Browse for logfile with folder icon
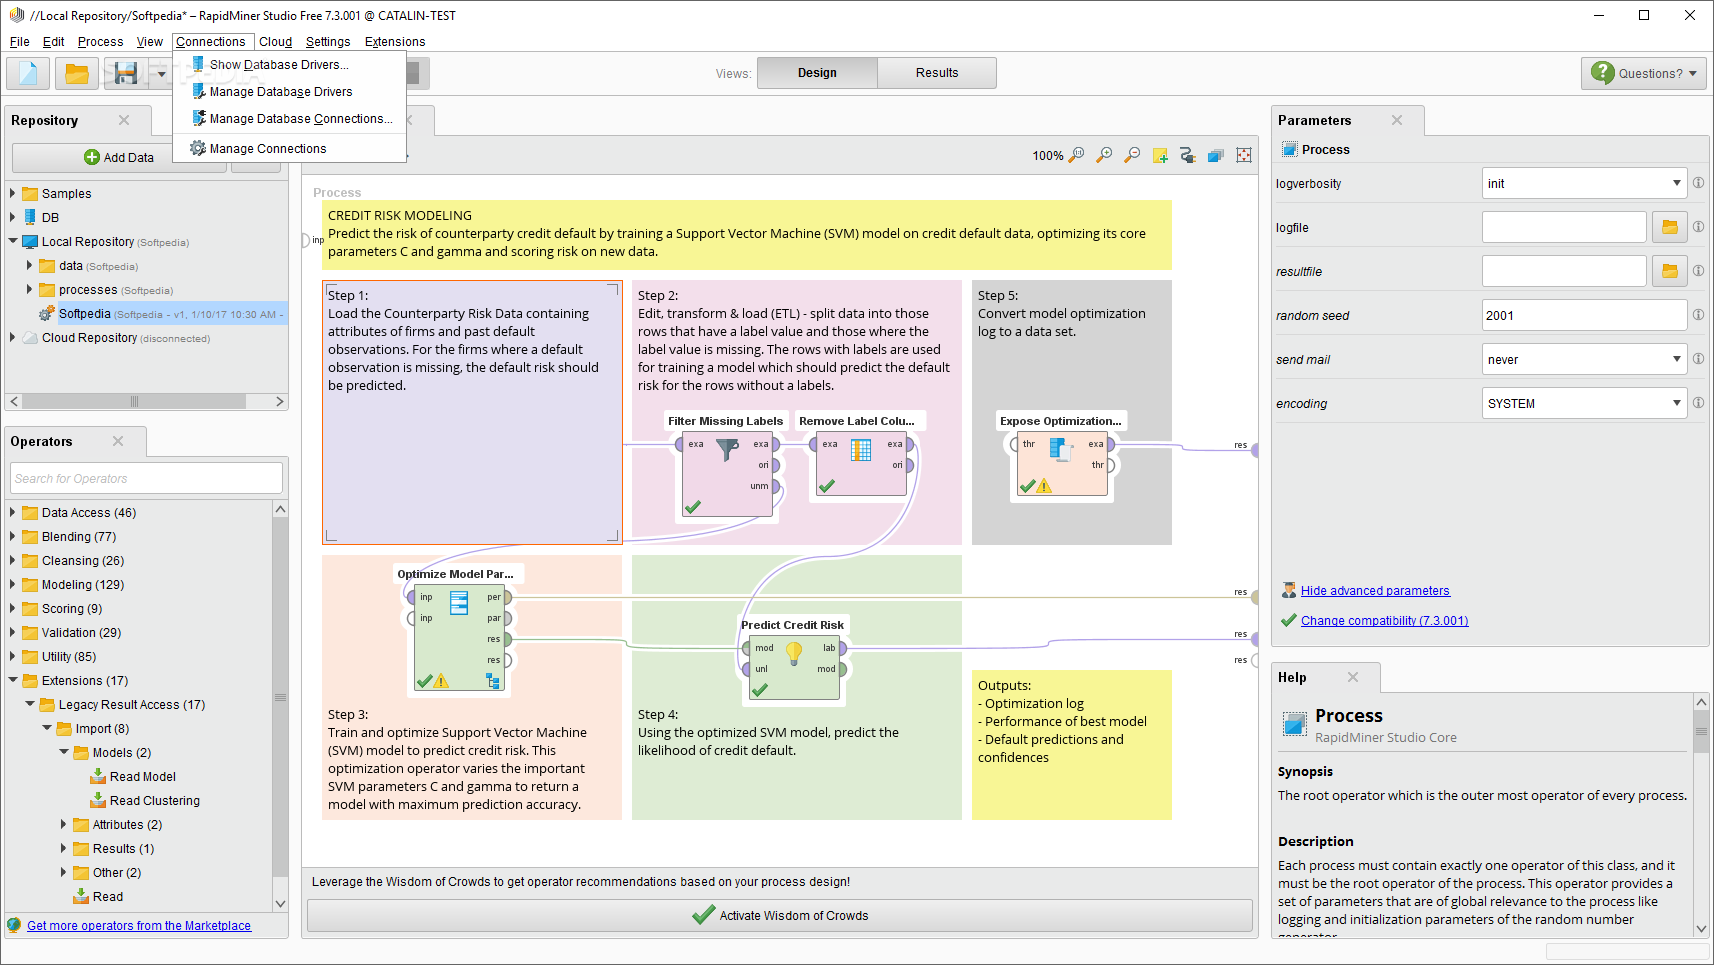This screenshot has width=1714, height=965. click(x=1669, y=227)
